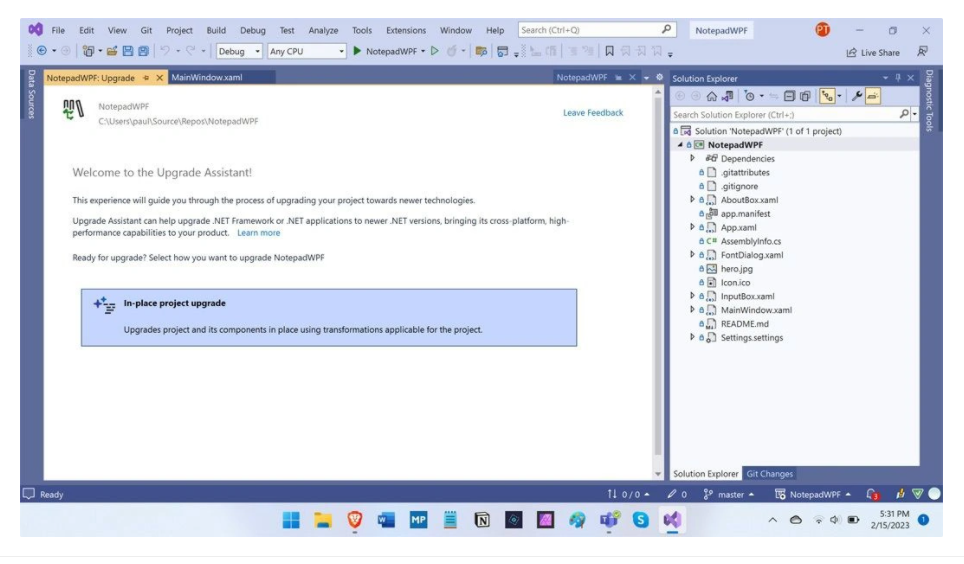Viewport: 964px width, 564px height.
Task: Expand the Dependencies node
Action: 692,158
